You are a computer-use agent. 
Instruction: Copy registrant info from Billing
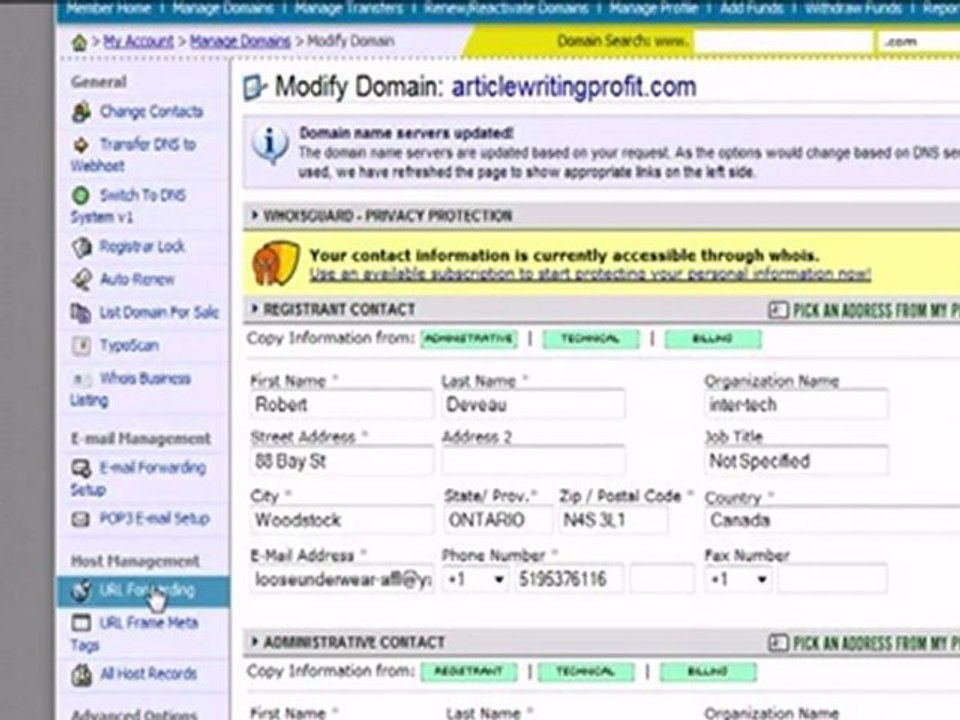(x=713, y=339)
